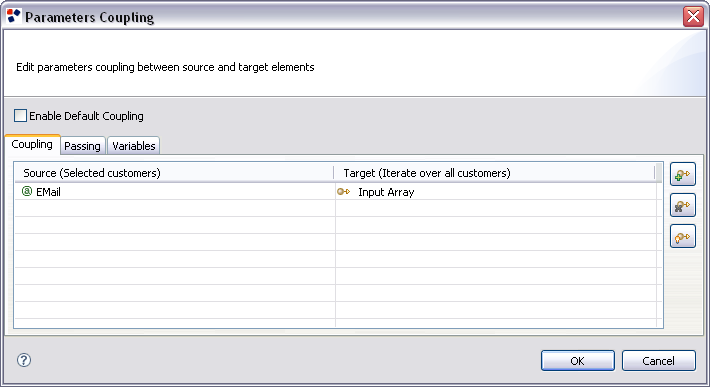Click the Cancel button
This screenshot has height=387, width=710.
[x=658, y=361]
